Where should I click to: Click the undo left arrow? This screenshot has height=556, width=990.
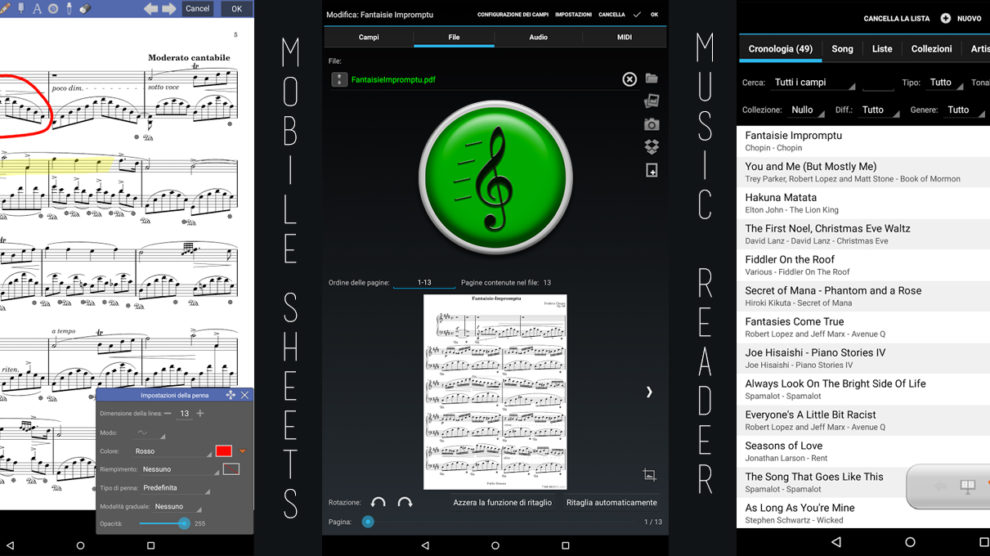151,9
